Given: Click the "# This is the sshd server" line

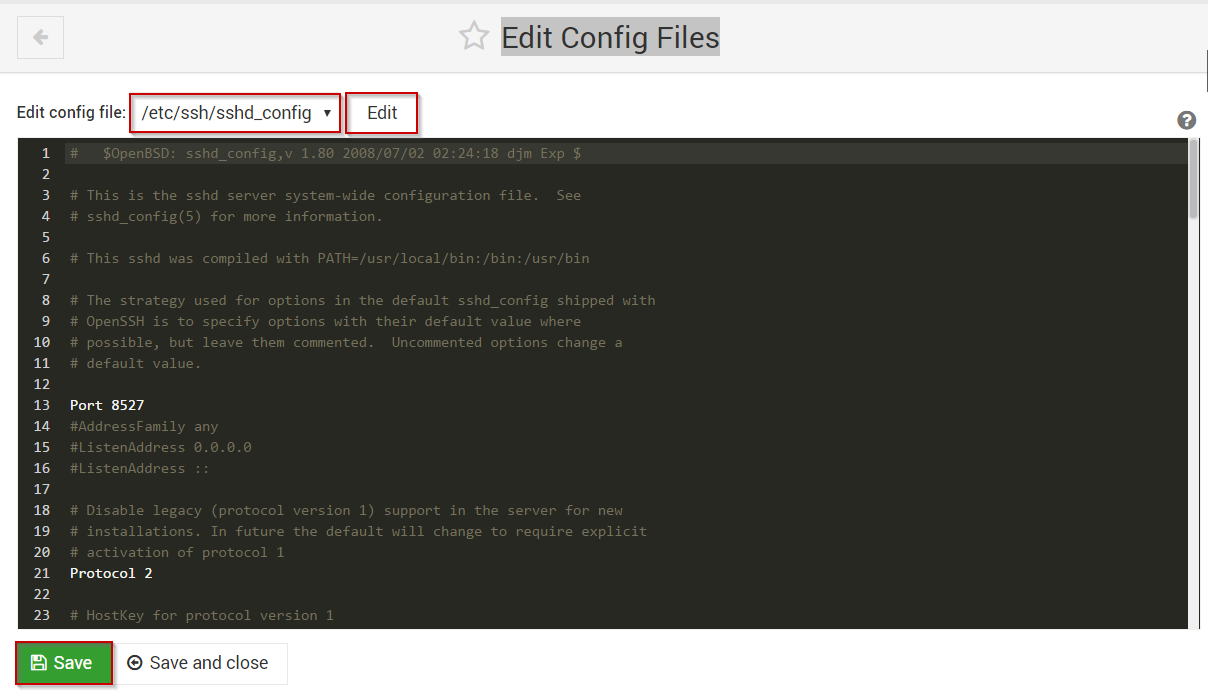Looking at the screenshot, I should point(325,195).
